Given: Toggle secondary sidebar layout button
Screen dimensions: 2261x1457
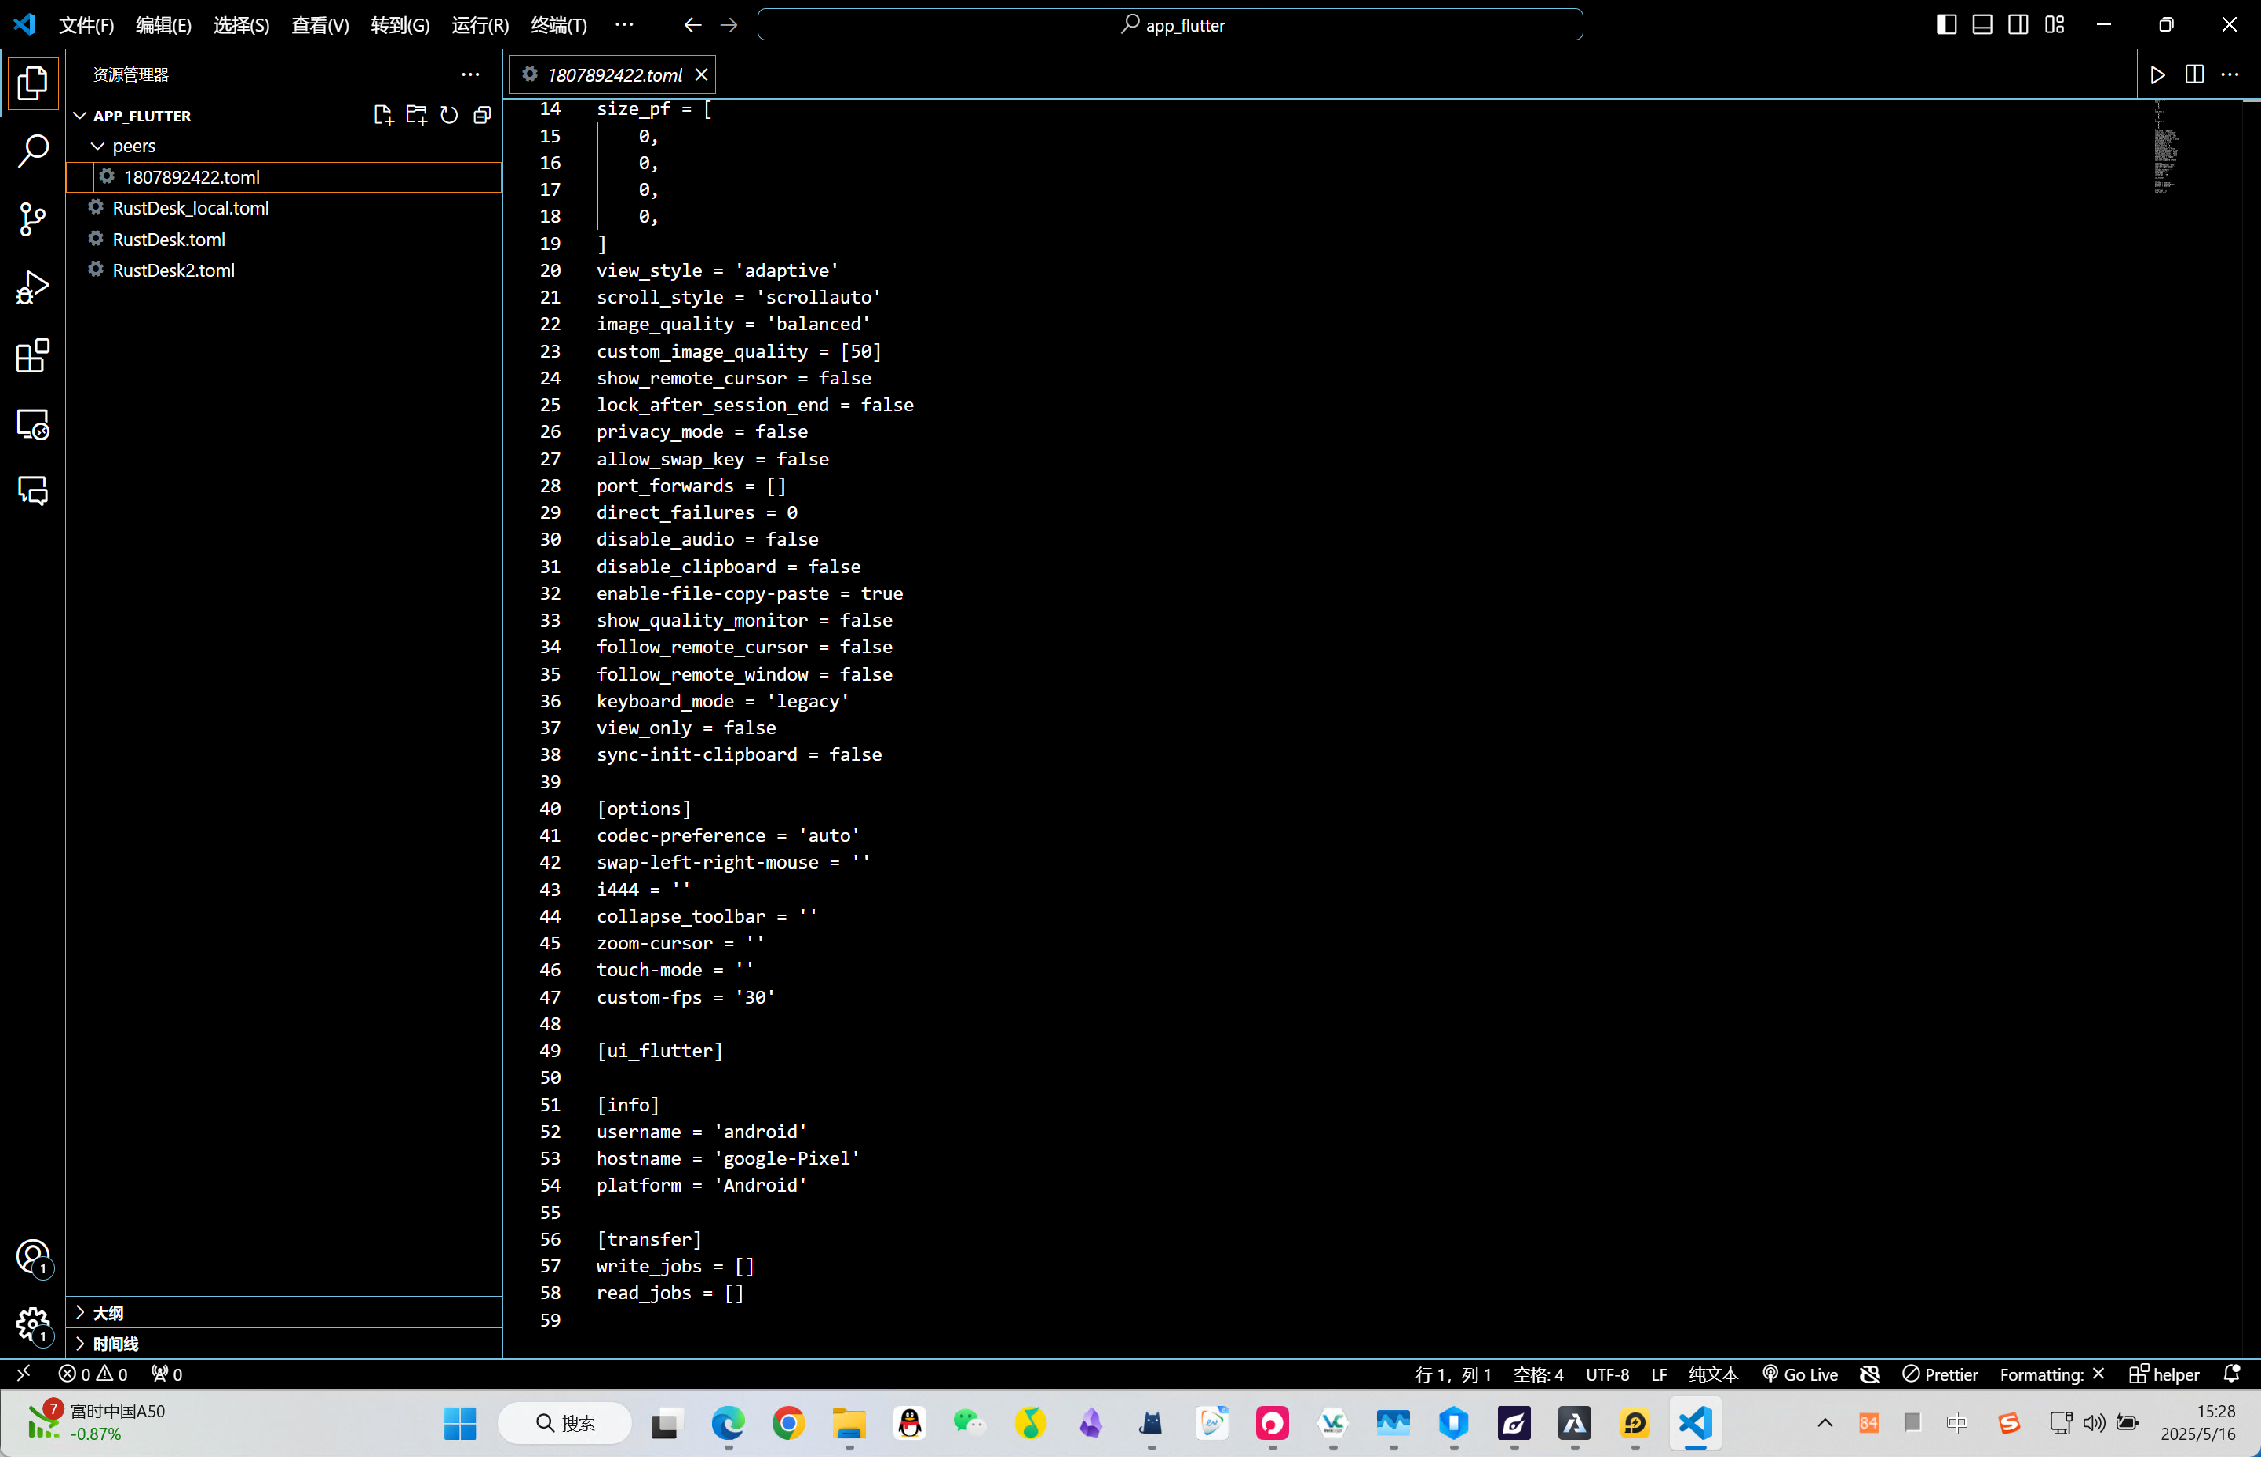Looking at the screenshot, I should point(2018,25).
